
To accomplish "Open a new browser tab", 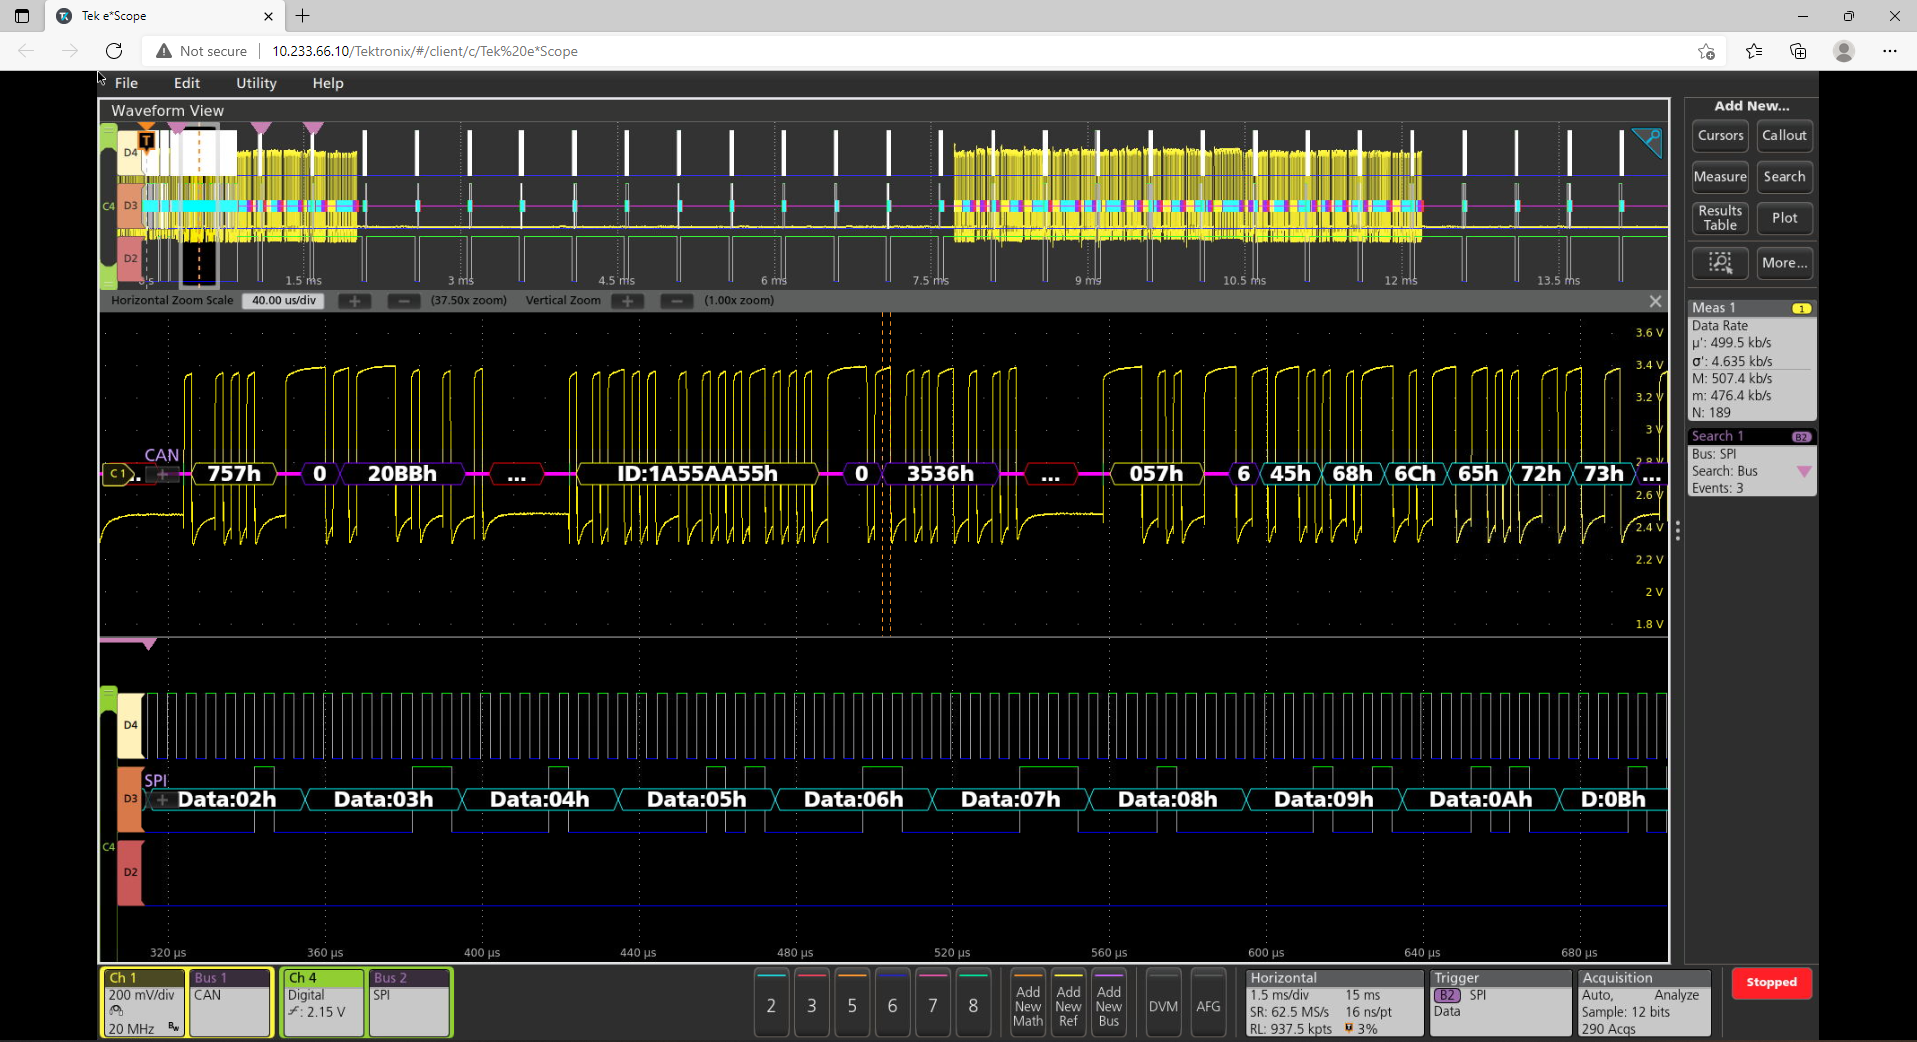I will pos(302,16).
